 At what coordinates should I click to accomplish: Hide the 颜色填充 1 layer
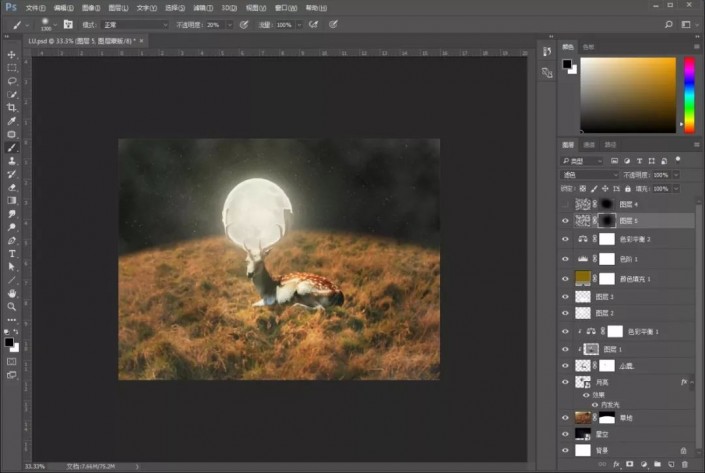(565, 279)
